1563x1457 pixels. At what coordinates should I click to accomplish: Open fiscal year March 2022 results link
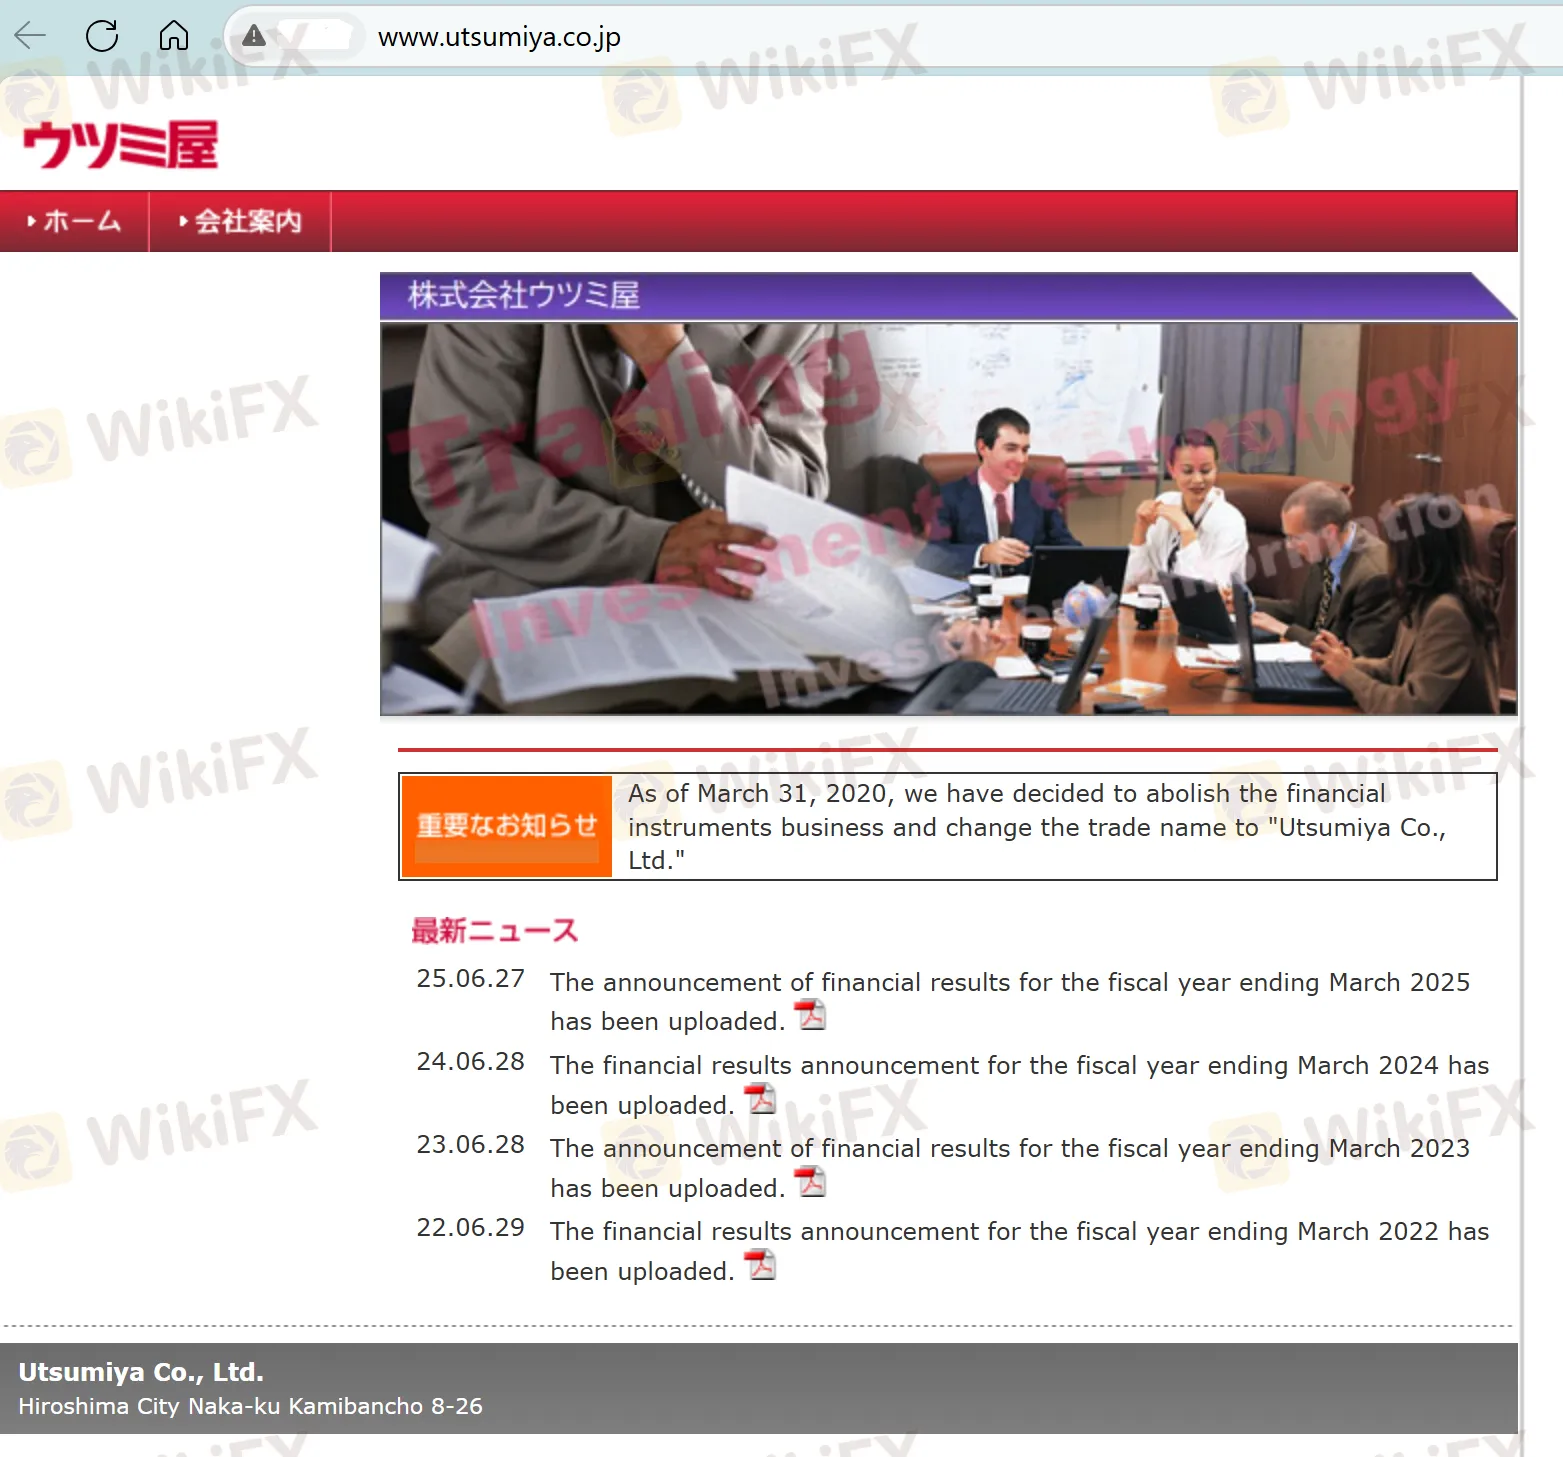coord(1018,1232)
